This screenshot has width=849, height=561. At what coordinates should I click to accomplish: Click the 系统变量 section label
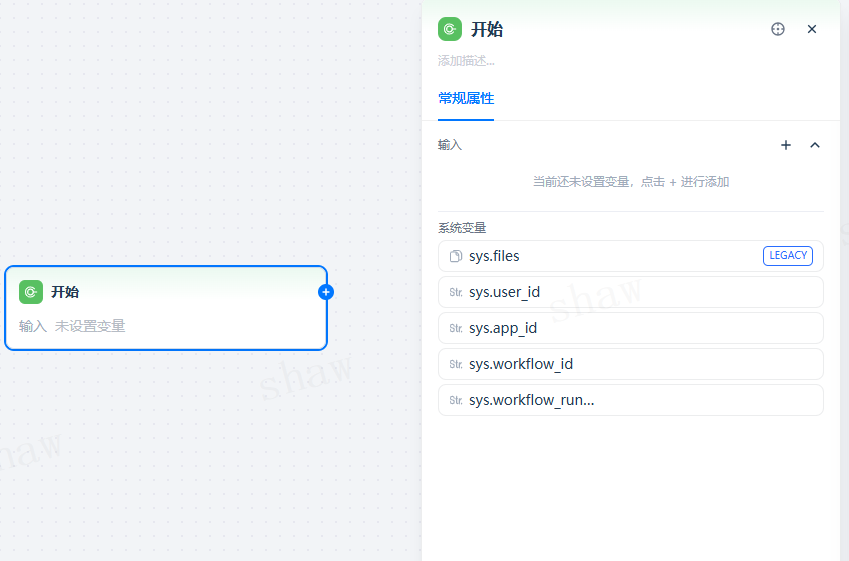click(462, 228)
